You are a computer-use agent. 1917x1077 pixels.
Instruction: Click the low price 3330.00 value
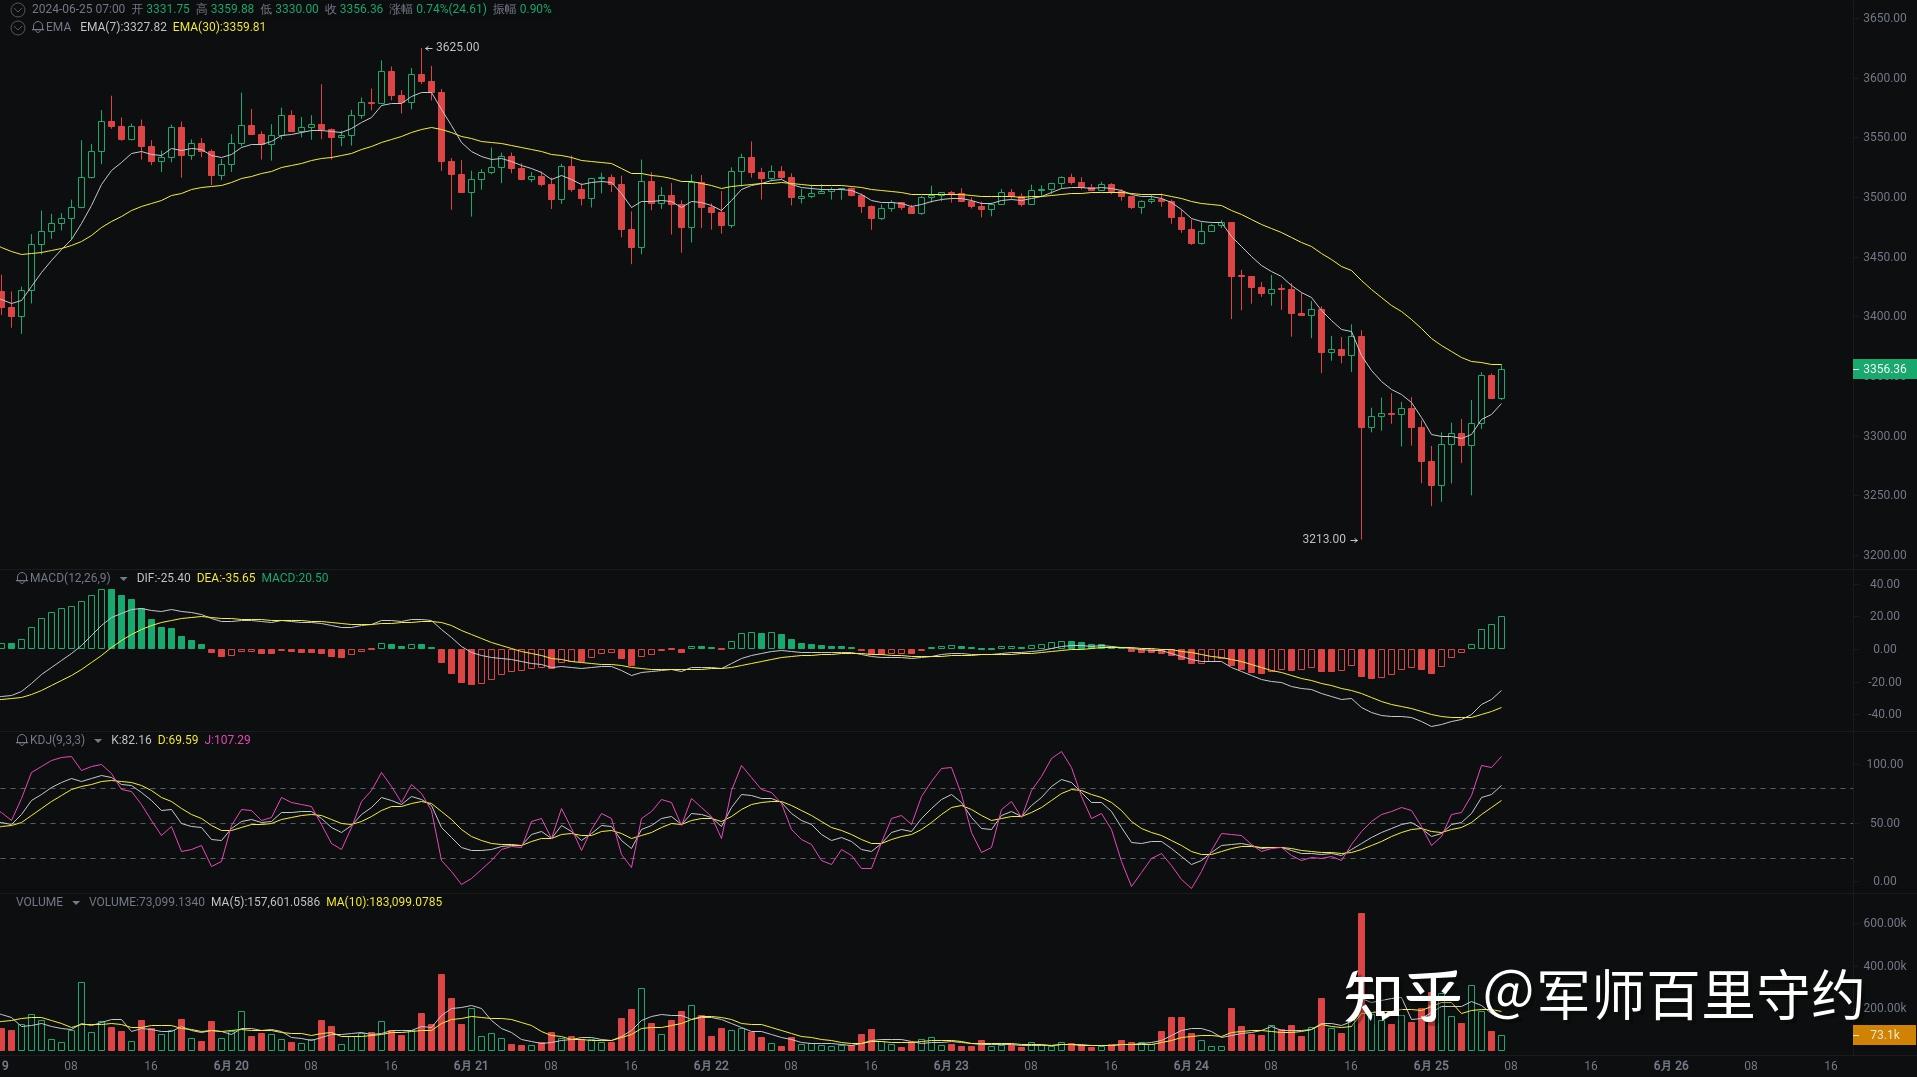click(297, 9)
